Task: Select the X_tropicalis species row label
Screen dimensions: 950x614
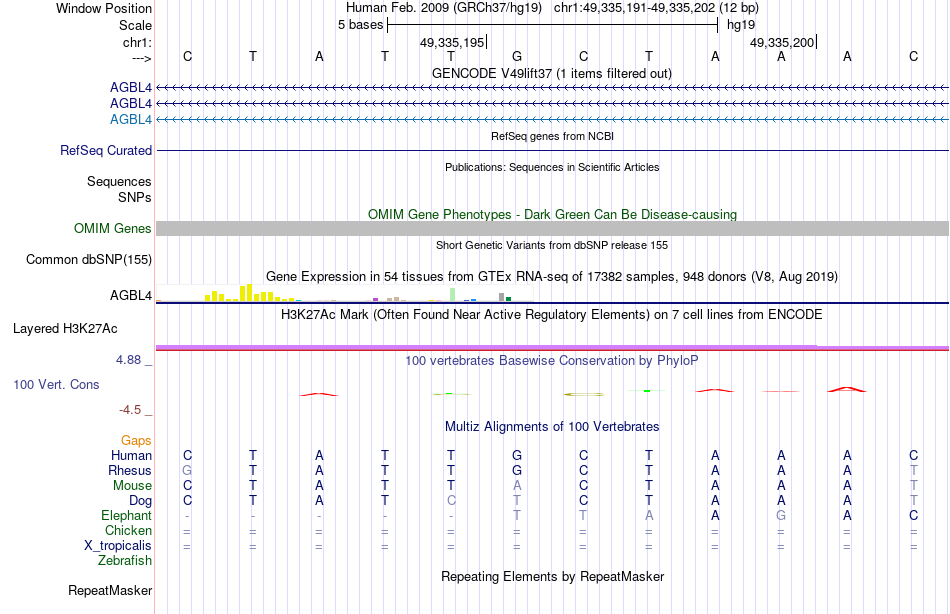Action: 118,546
